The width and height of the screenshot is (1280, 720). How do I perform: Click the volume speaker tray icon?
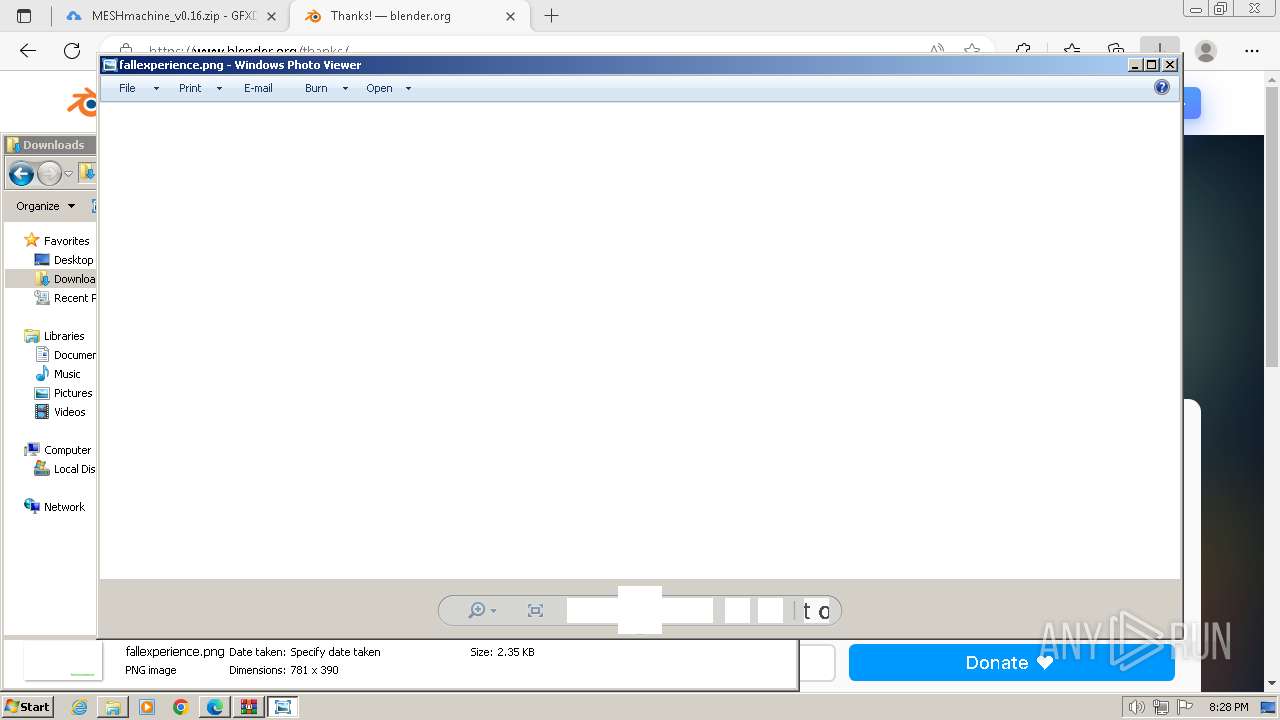(x=1138, y=707)
